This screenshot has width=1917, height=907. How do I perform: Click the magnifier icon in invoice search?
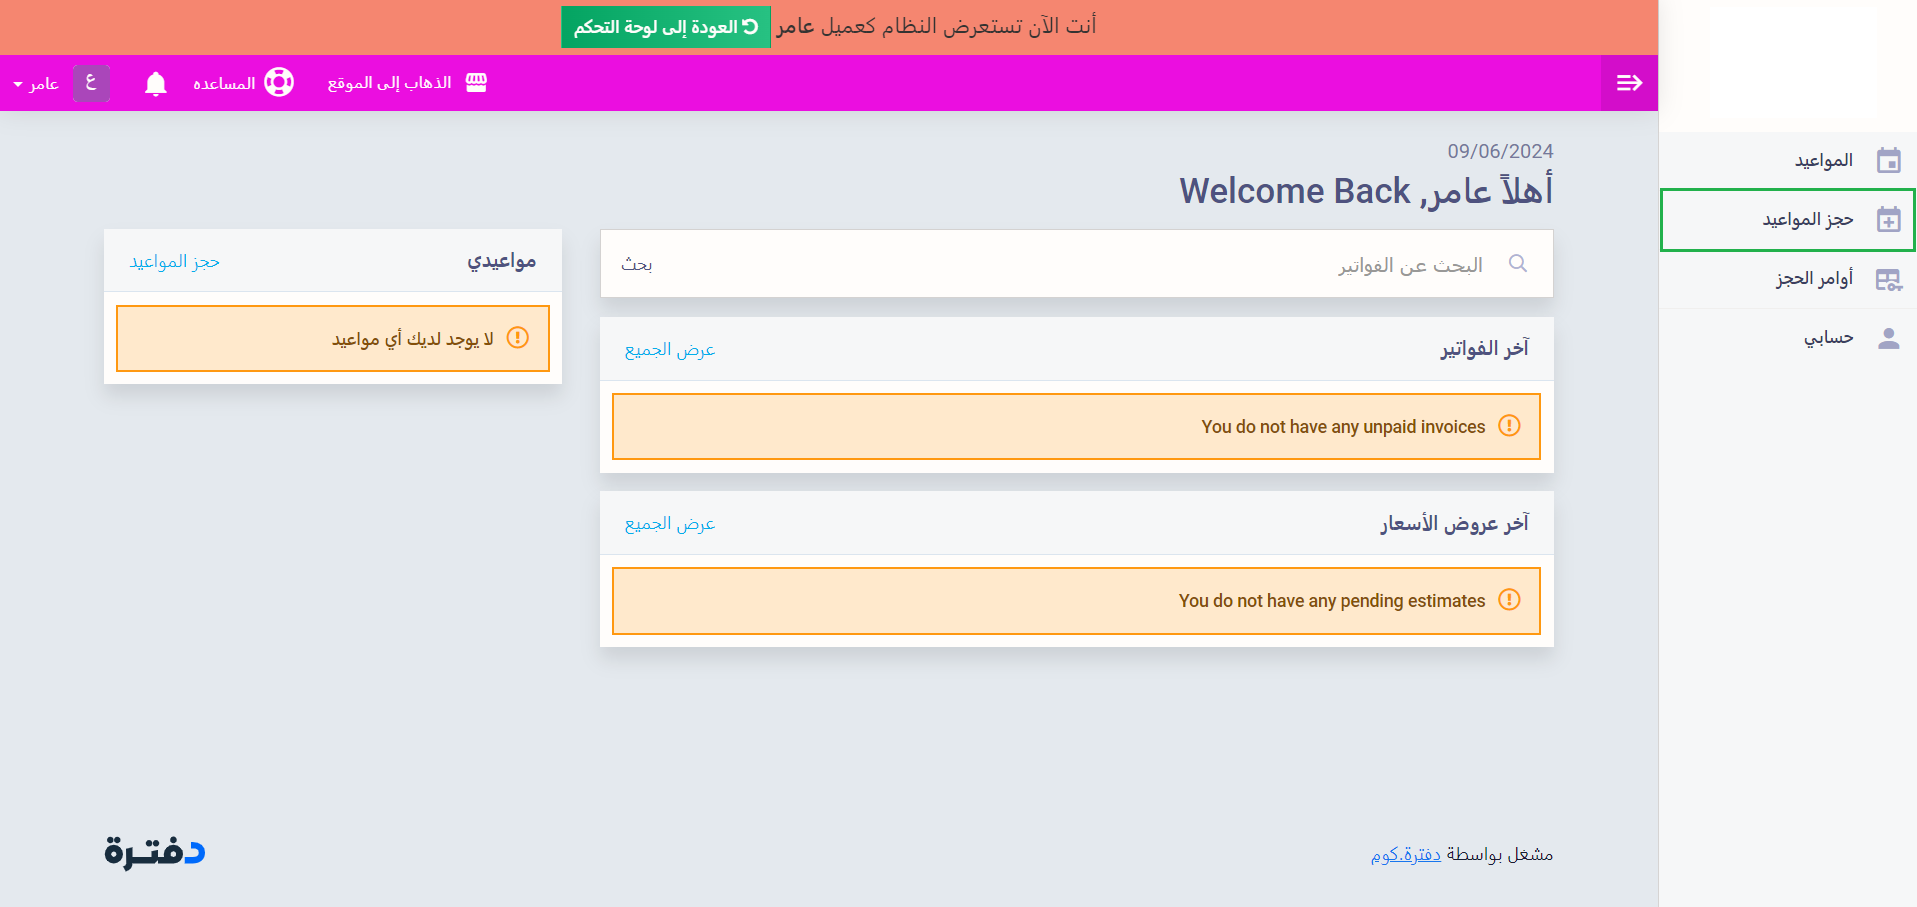[1517, 264]
